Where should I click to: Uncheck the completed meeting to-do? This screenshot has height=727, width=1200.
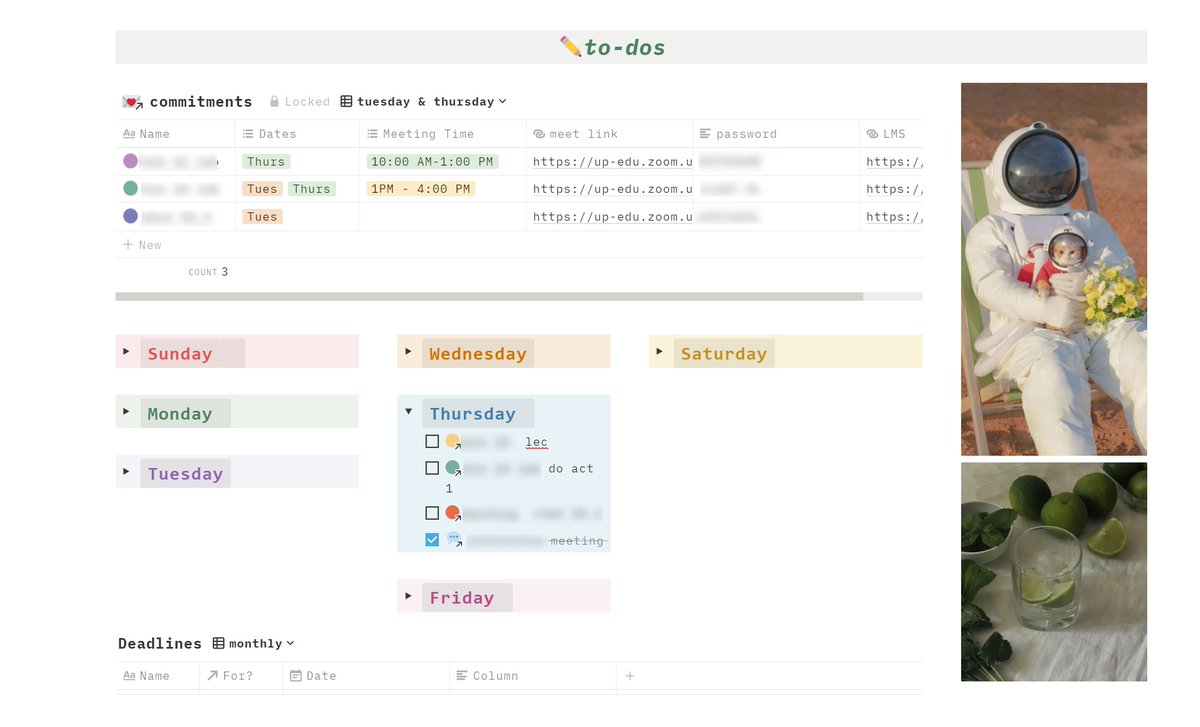click(x=432, y=540)
